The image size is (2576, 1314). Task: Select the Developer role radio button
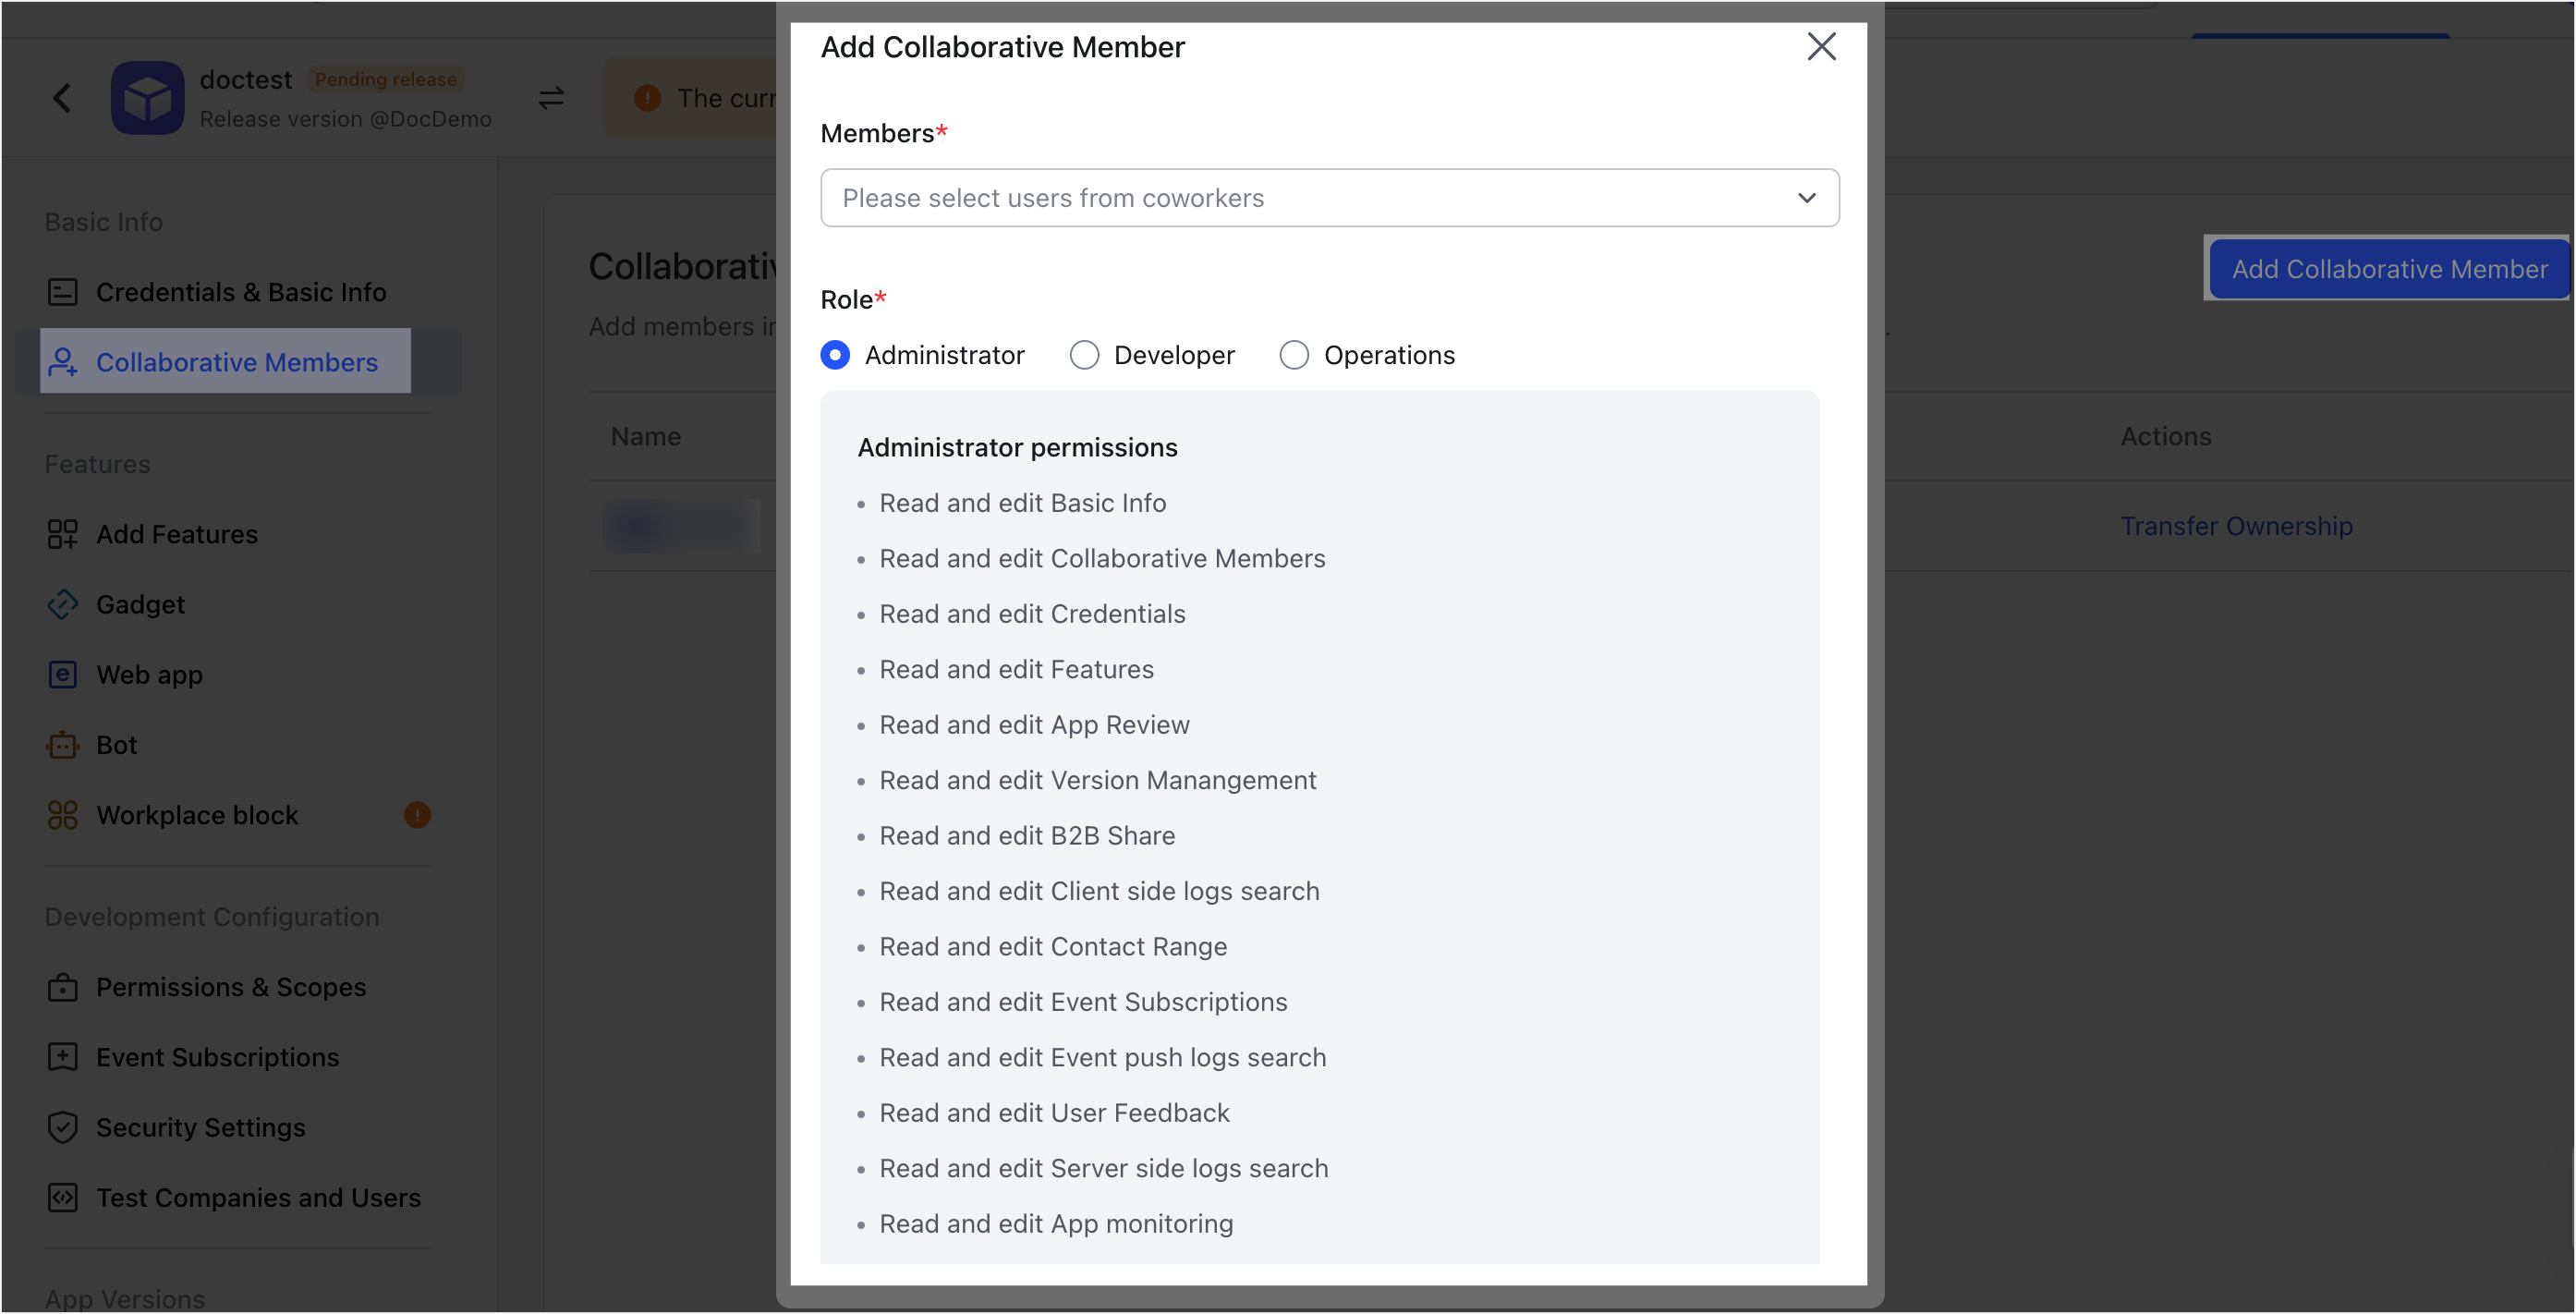click(1084, 355)
